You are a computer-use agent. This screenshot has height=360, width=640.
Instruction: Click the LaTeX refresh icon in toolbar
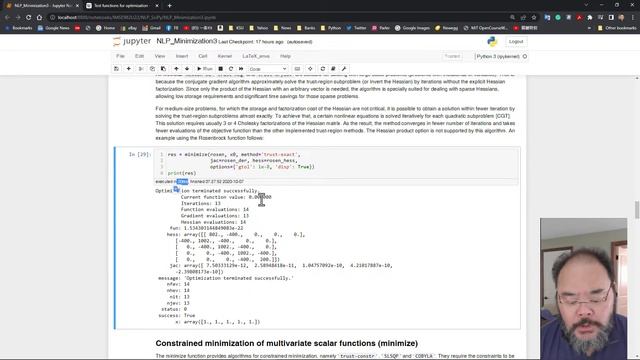click(323, 69)
